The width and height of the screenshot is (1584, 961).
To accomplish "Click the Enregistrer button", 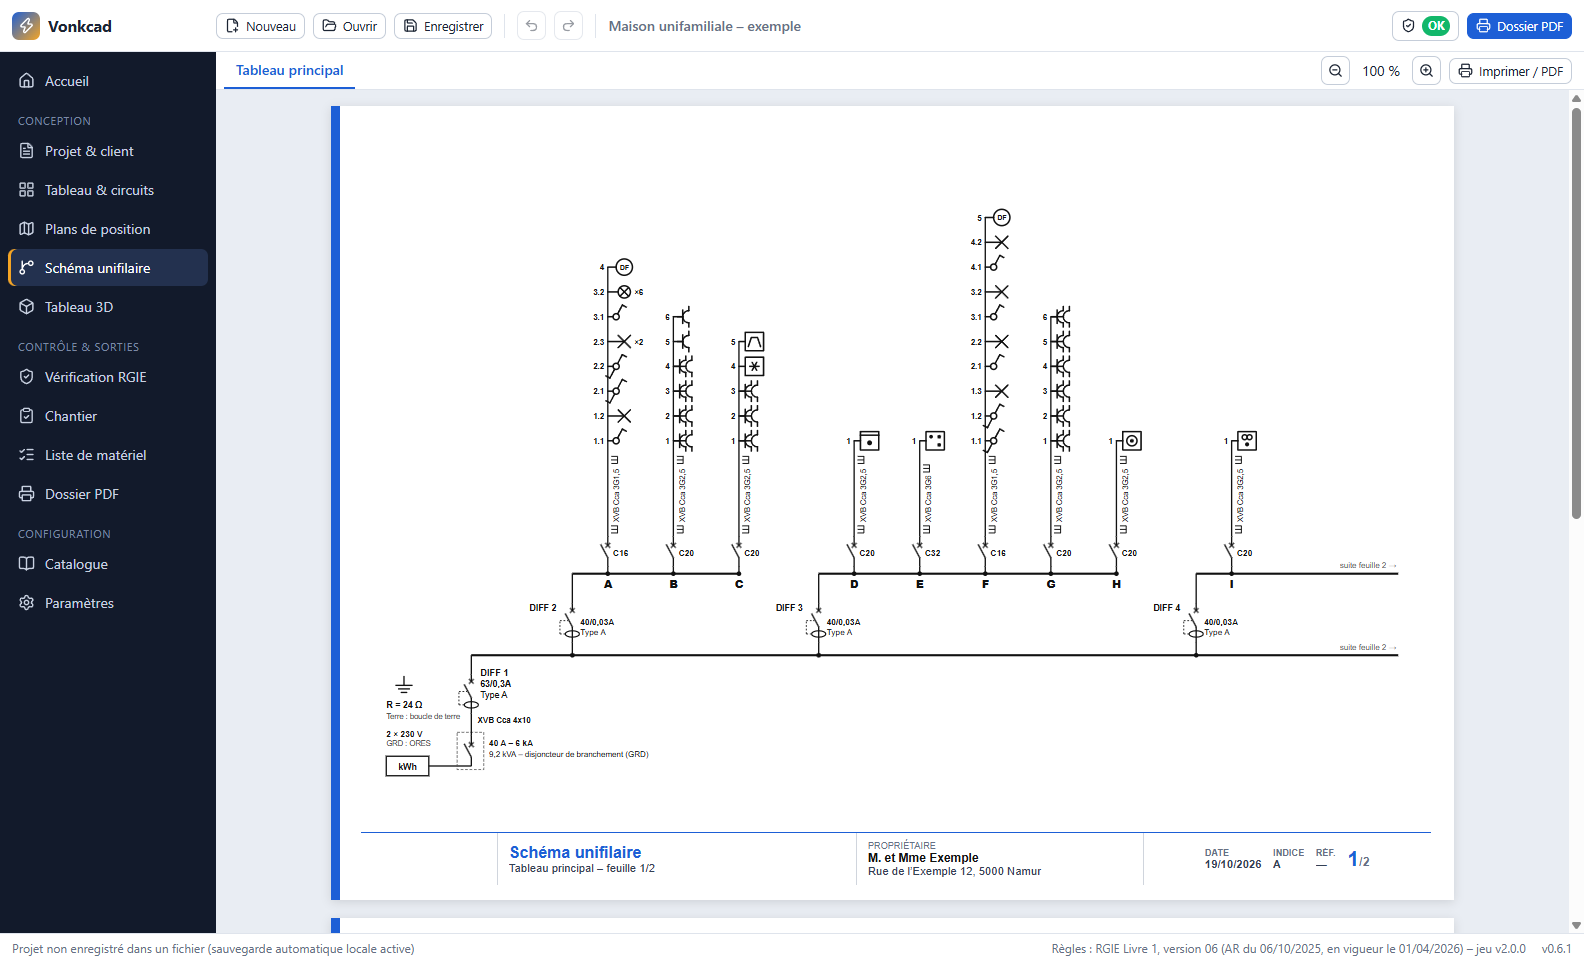I will (x=443, y=26).
